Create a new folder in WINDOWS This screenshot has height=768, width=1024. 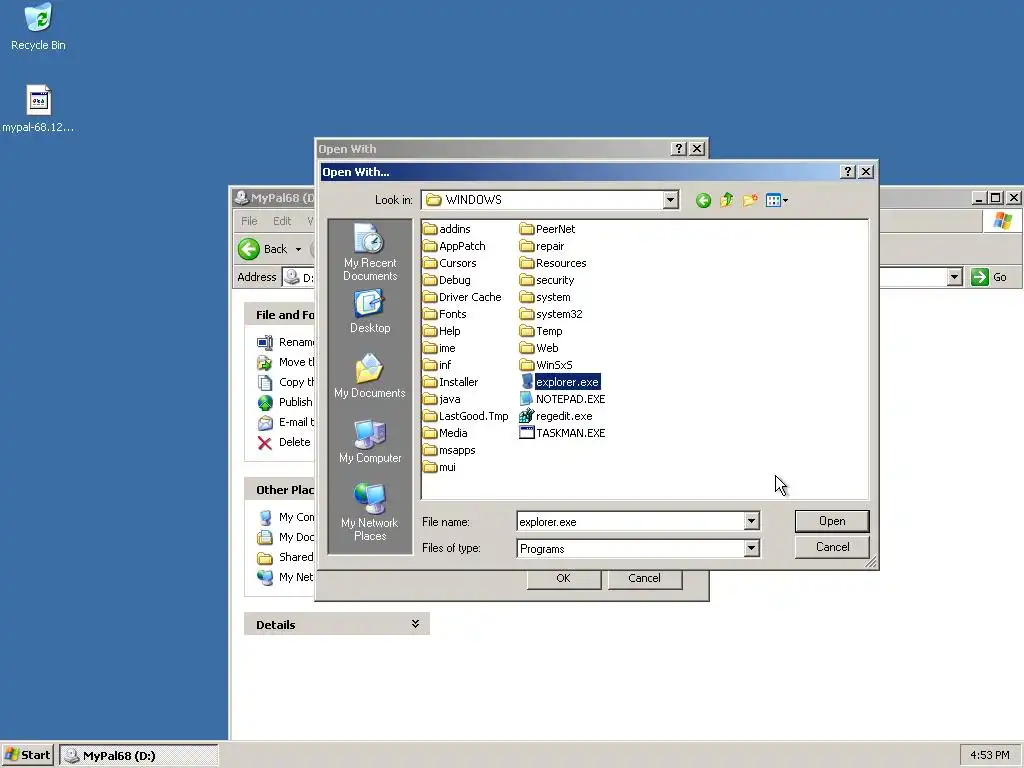pos(750,200)
